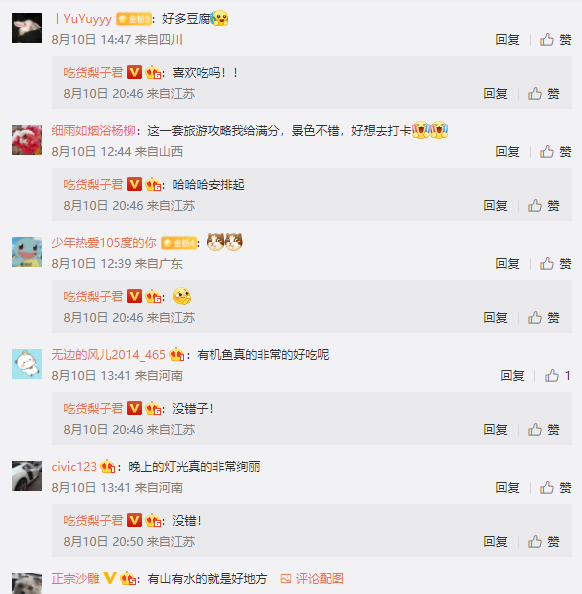
Task: Like civic123's comment about night lights
Action: 555,487
